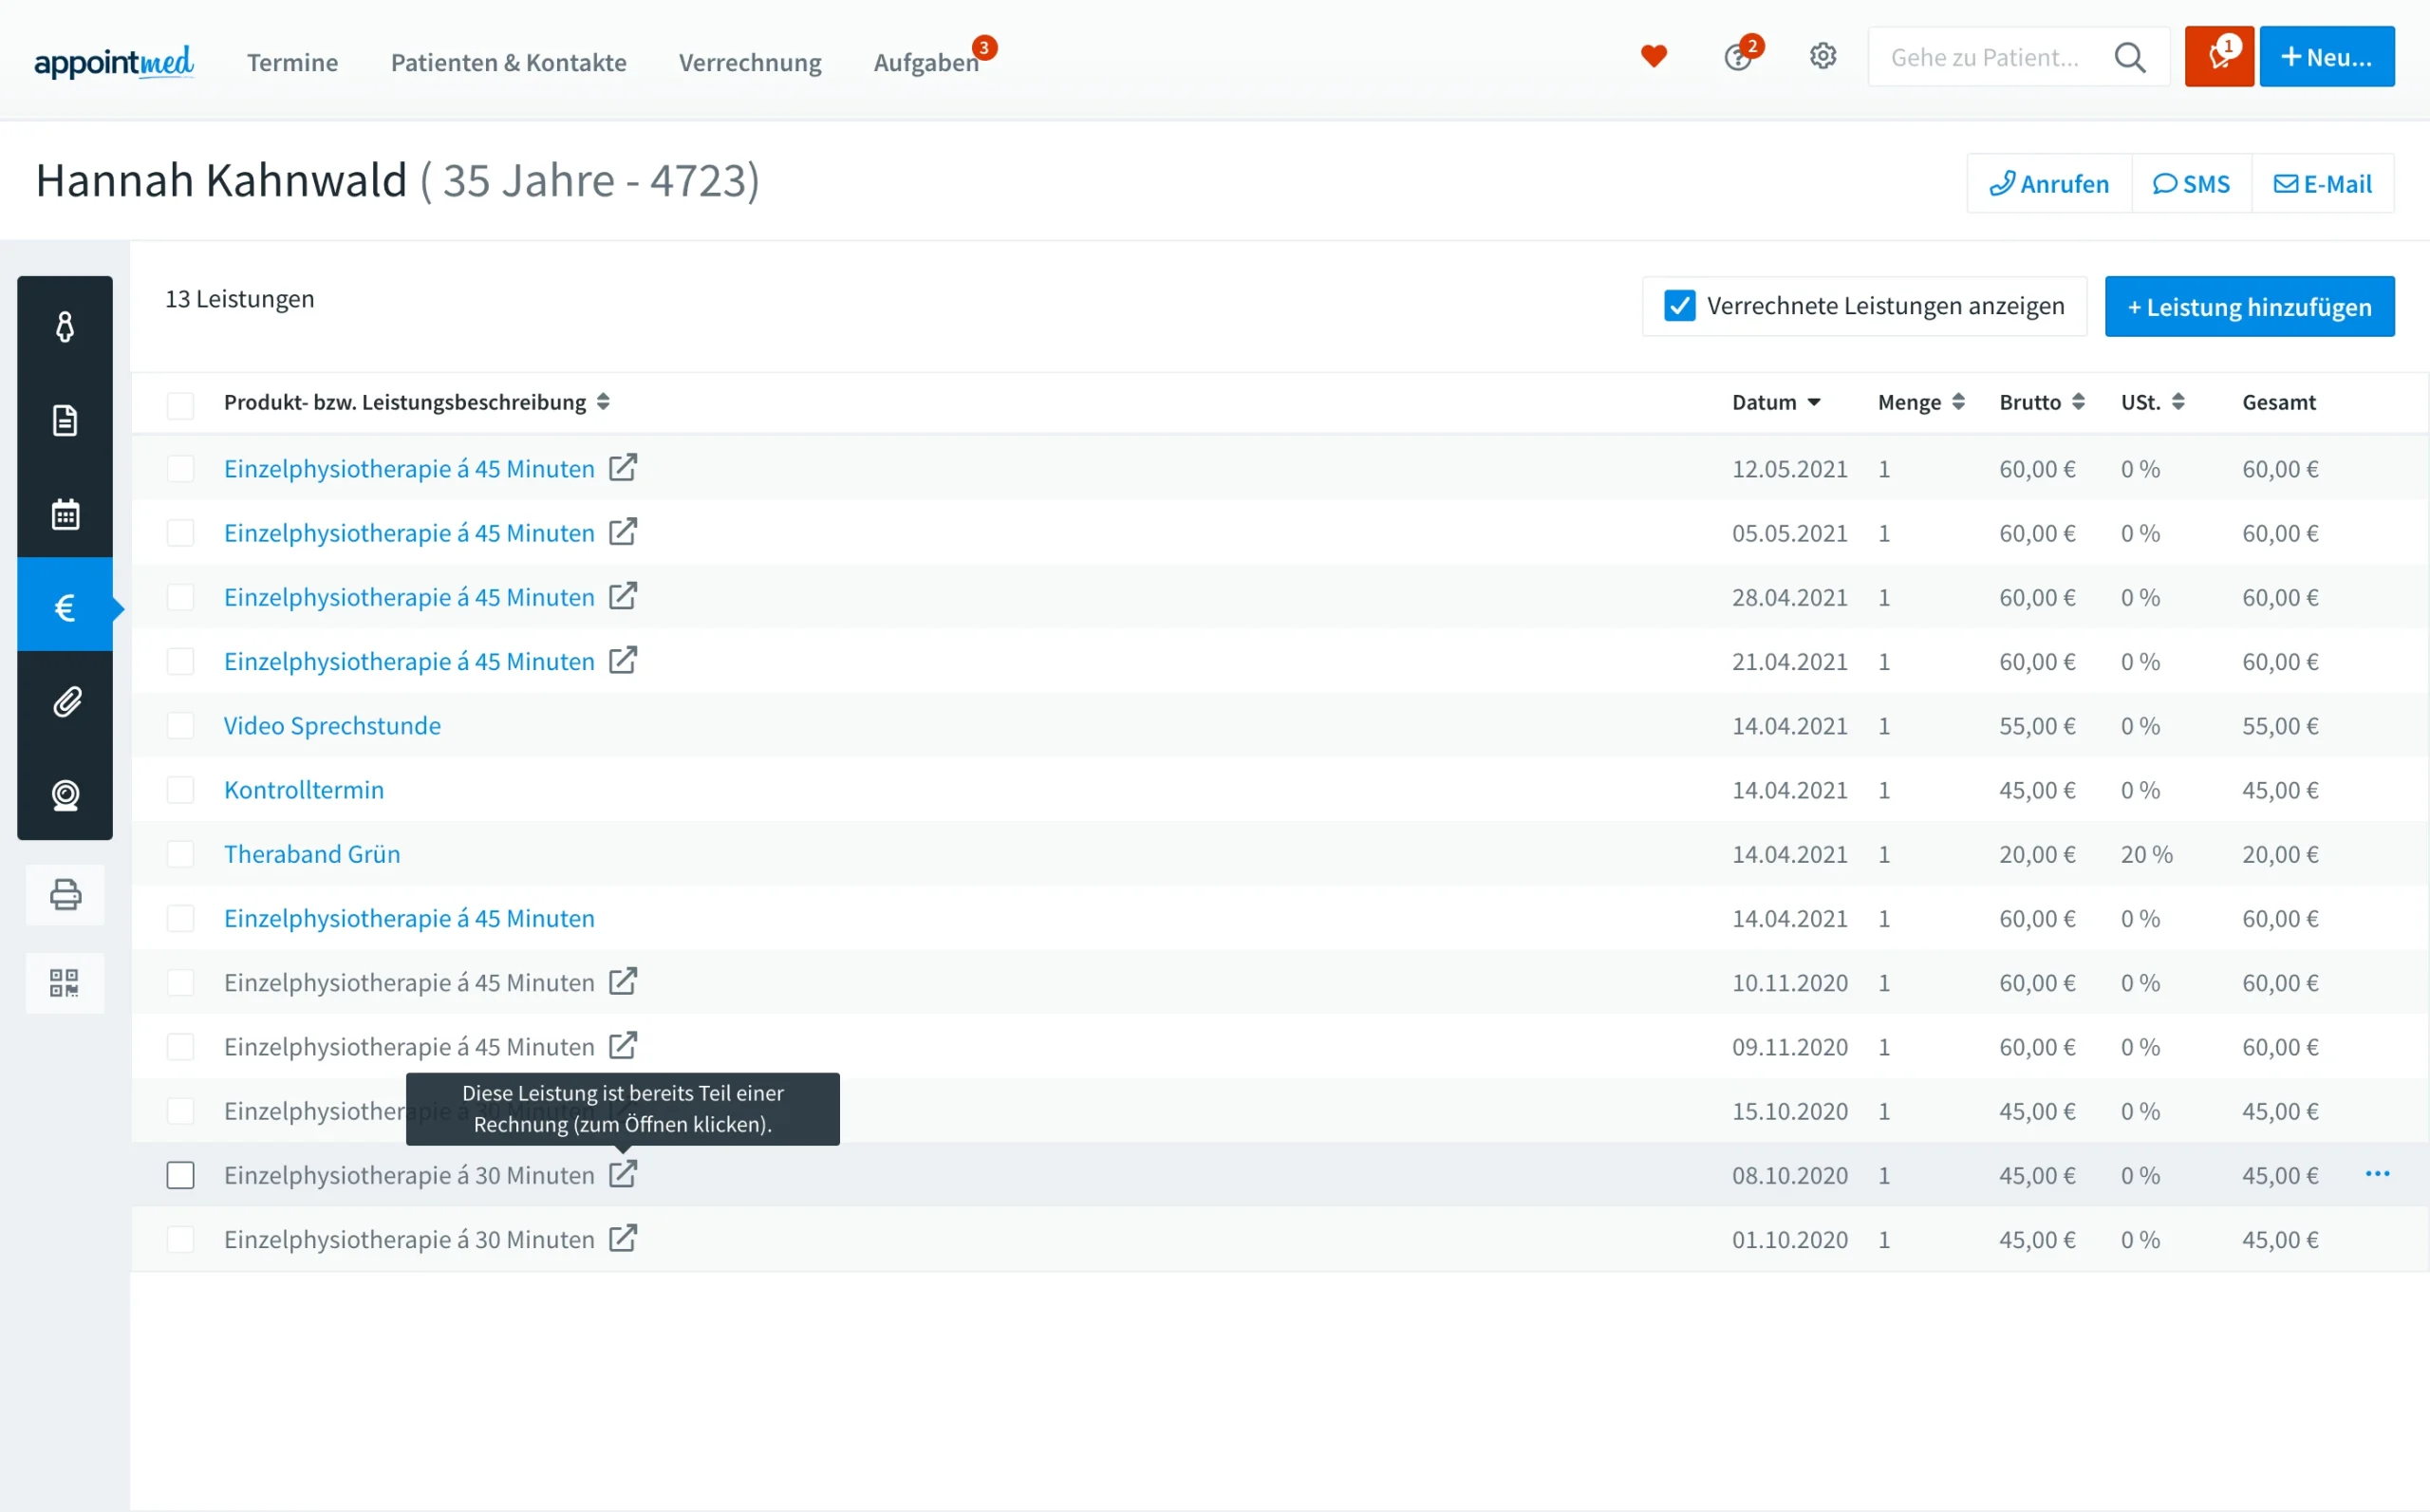Open the Theraband Grün service link
This screenshot has height=1512, width=2430.
tap(312, 854)
